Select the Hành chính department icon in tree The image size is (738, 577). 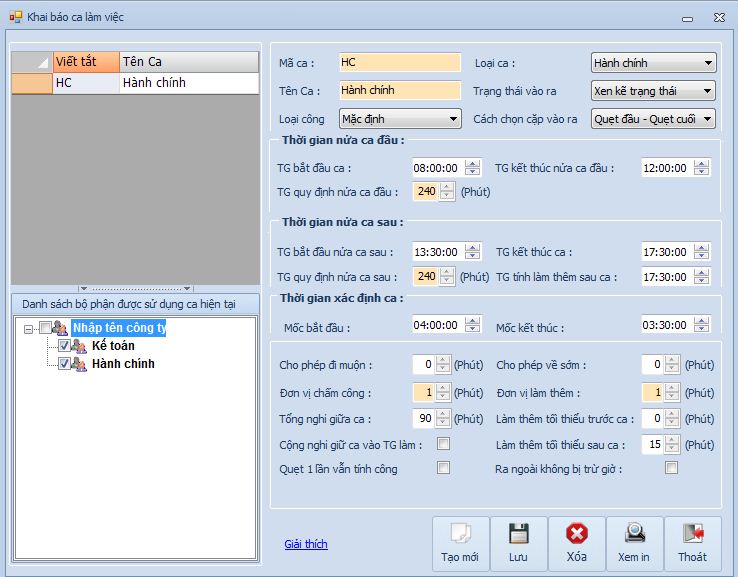(79, 365)
